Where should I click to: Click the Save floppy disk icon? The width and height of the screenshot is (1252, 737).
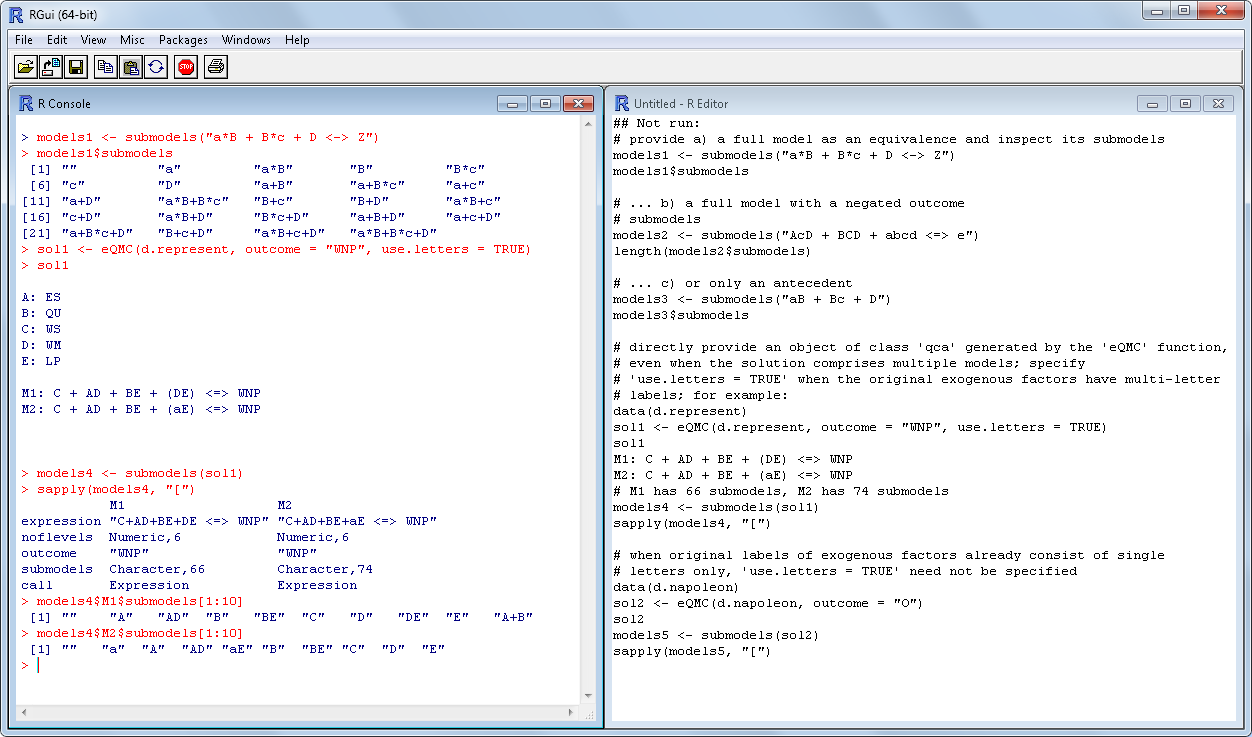pyautogui.click(x=76, y=67)
